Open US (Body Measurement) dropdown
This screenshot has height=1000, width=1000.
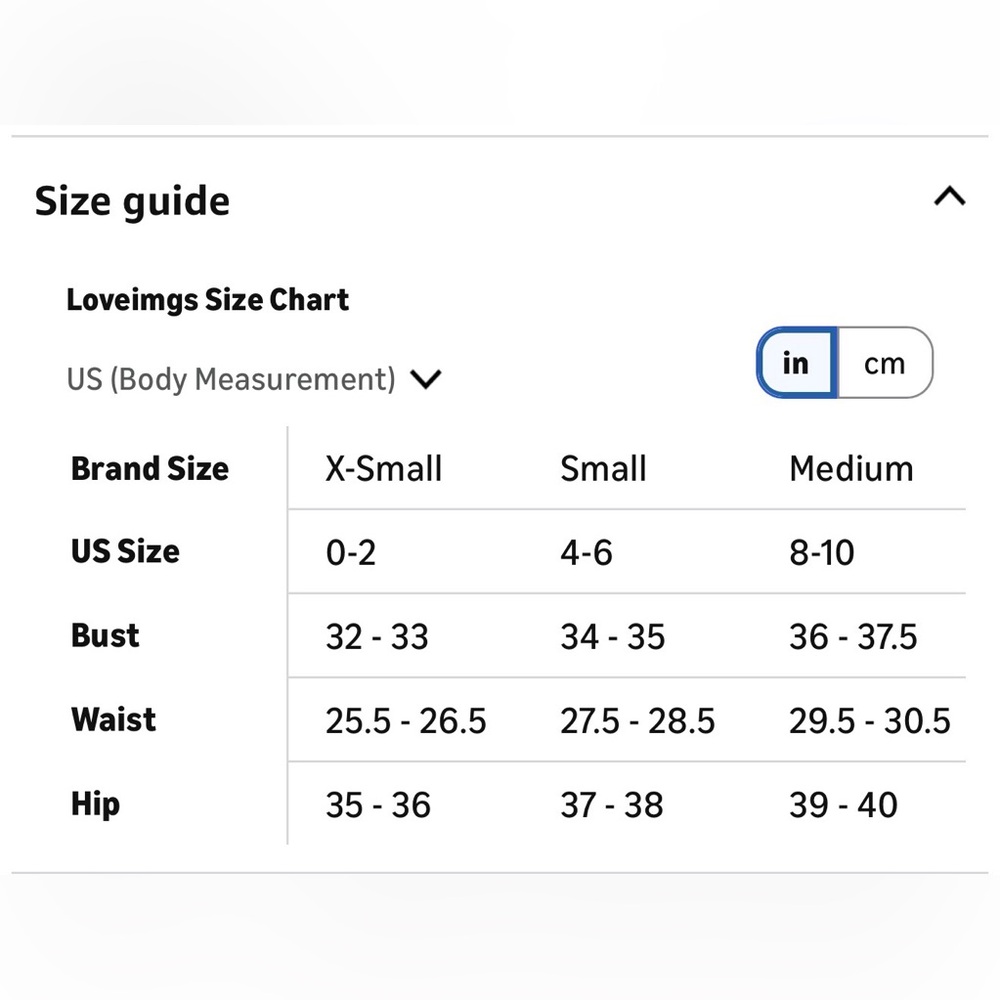pos(254,379)
